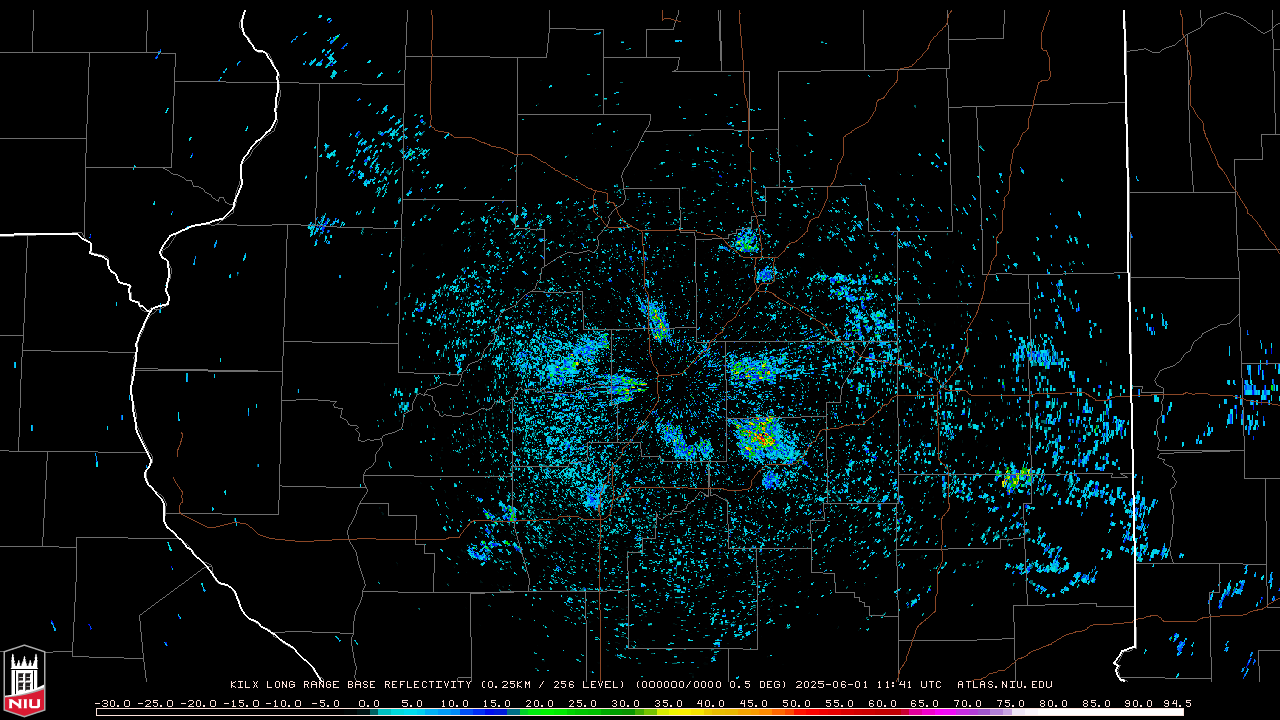The height and width of the screenshot is (720, 1280).
Task: Select the KILX LONG RANGE BASE REFLECTIVITY title
Action: click(351, 685)
